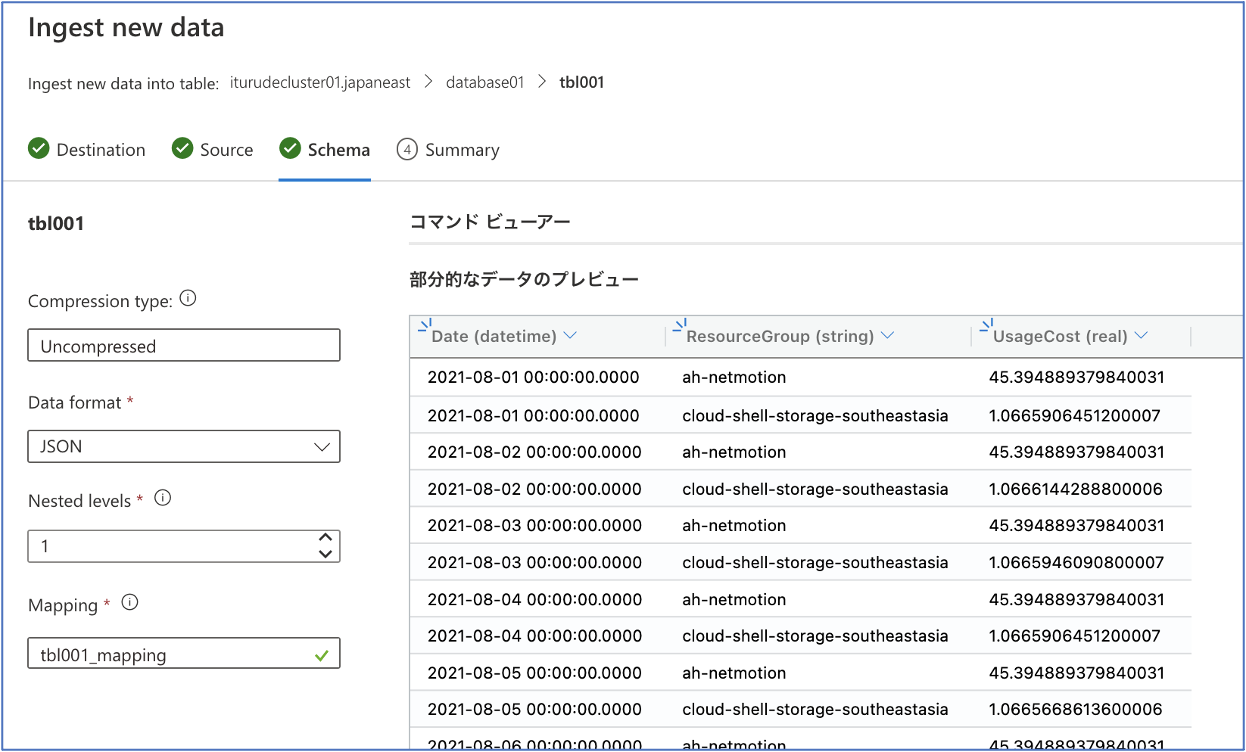Open UsageCost (real) column dropdown chevron

1141,336
